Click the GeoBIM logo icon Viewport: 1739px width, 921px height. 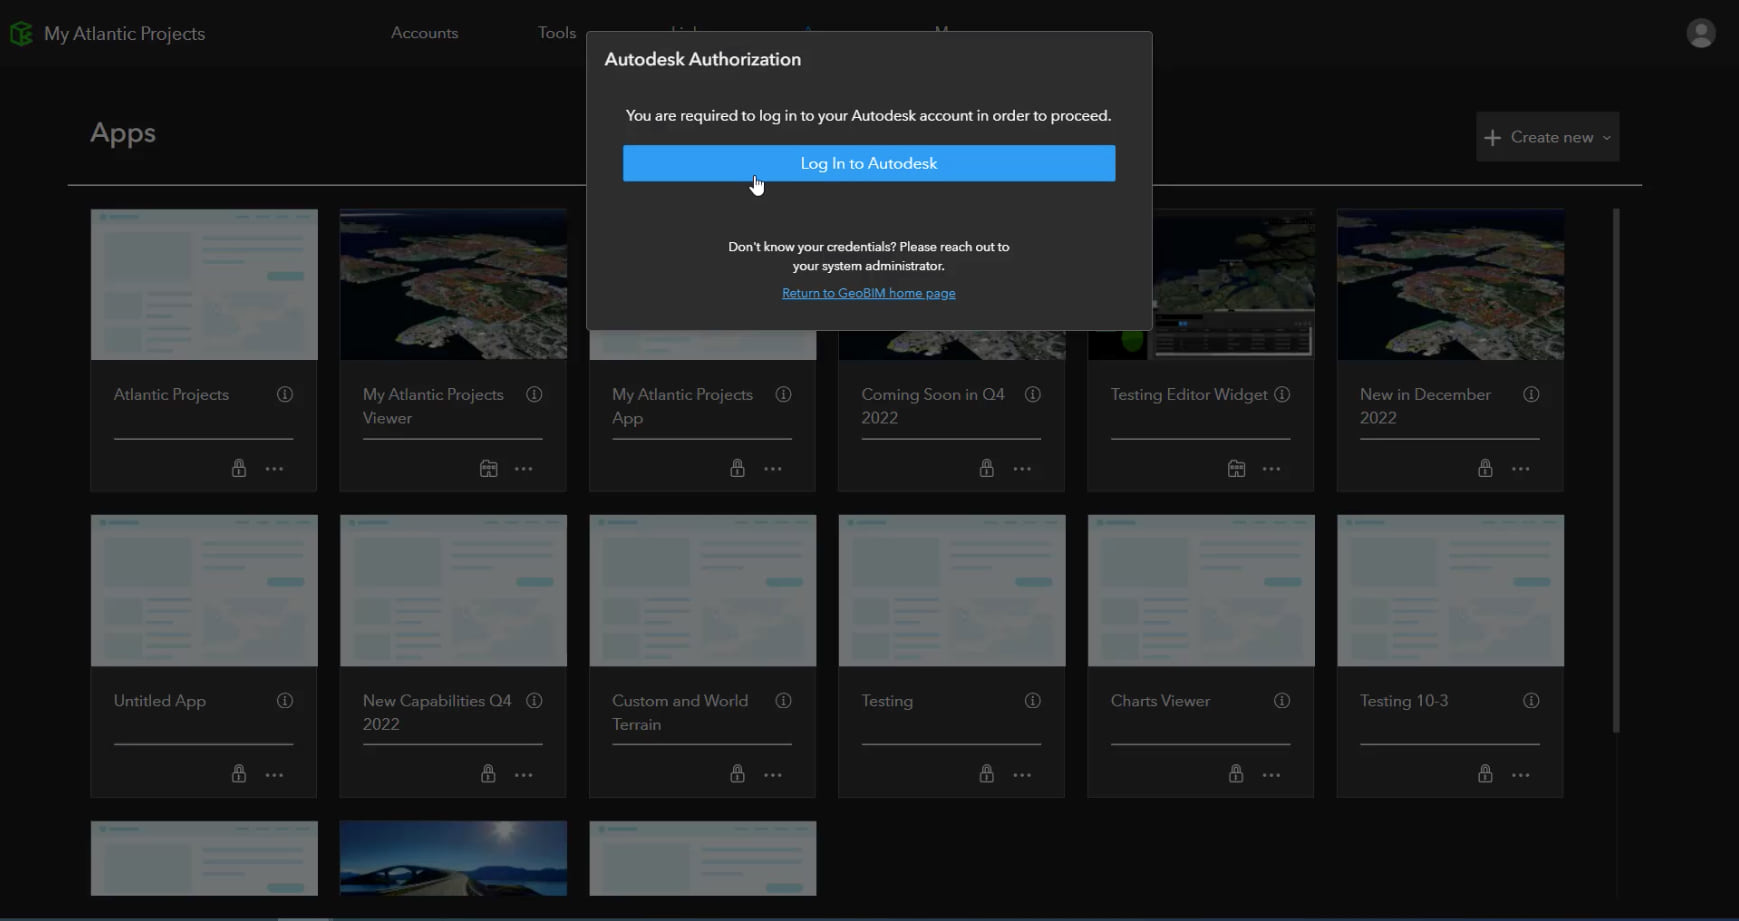pyautogui.click(x=21, y=34)
